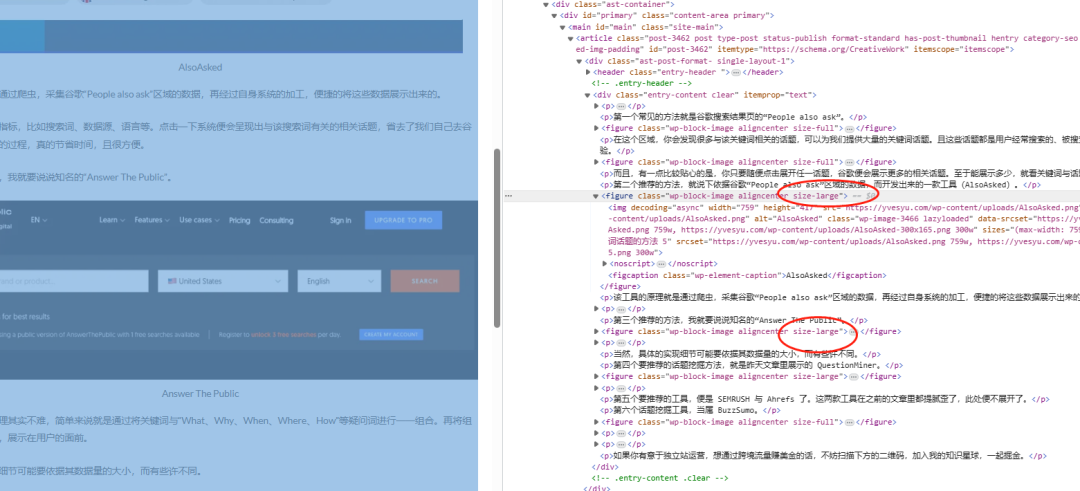This screenshot has width=1080, height=491.
Task: Collapse the div ast-post-format node
Action: pyautogui.click(x=579, y=61)
